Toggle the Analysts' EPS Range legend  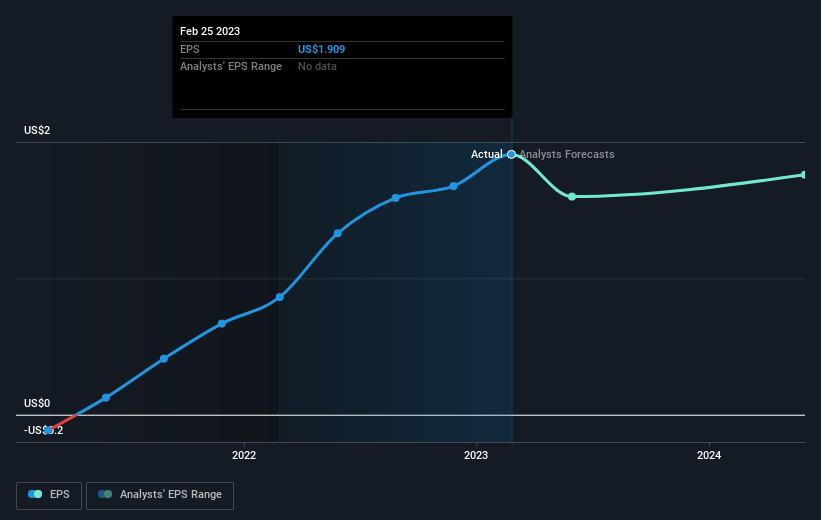coord(160,495)
